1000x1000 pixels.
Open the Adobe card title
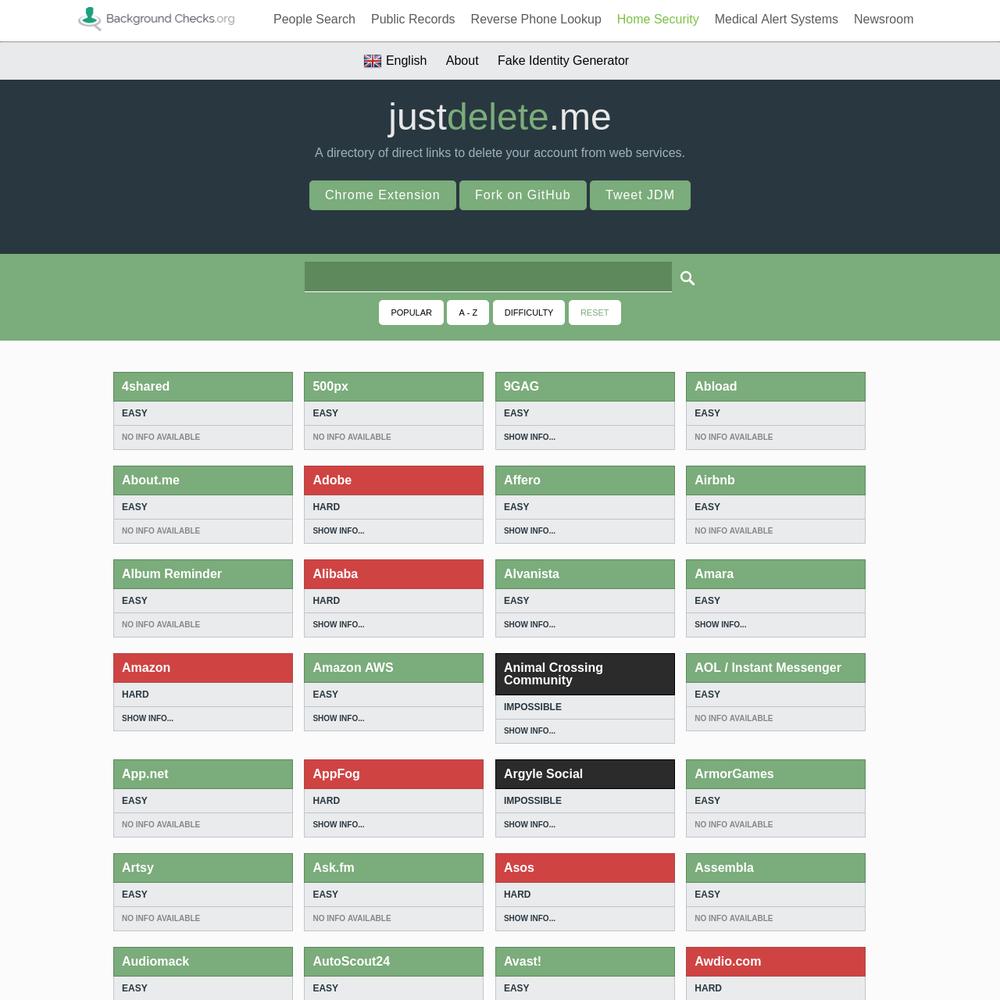(393, 480)
